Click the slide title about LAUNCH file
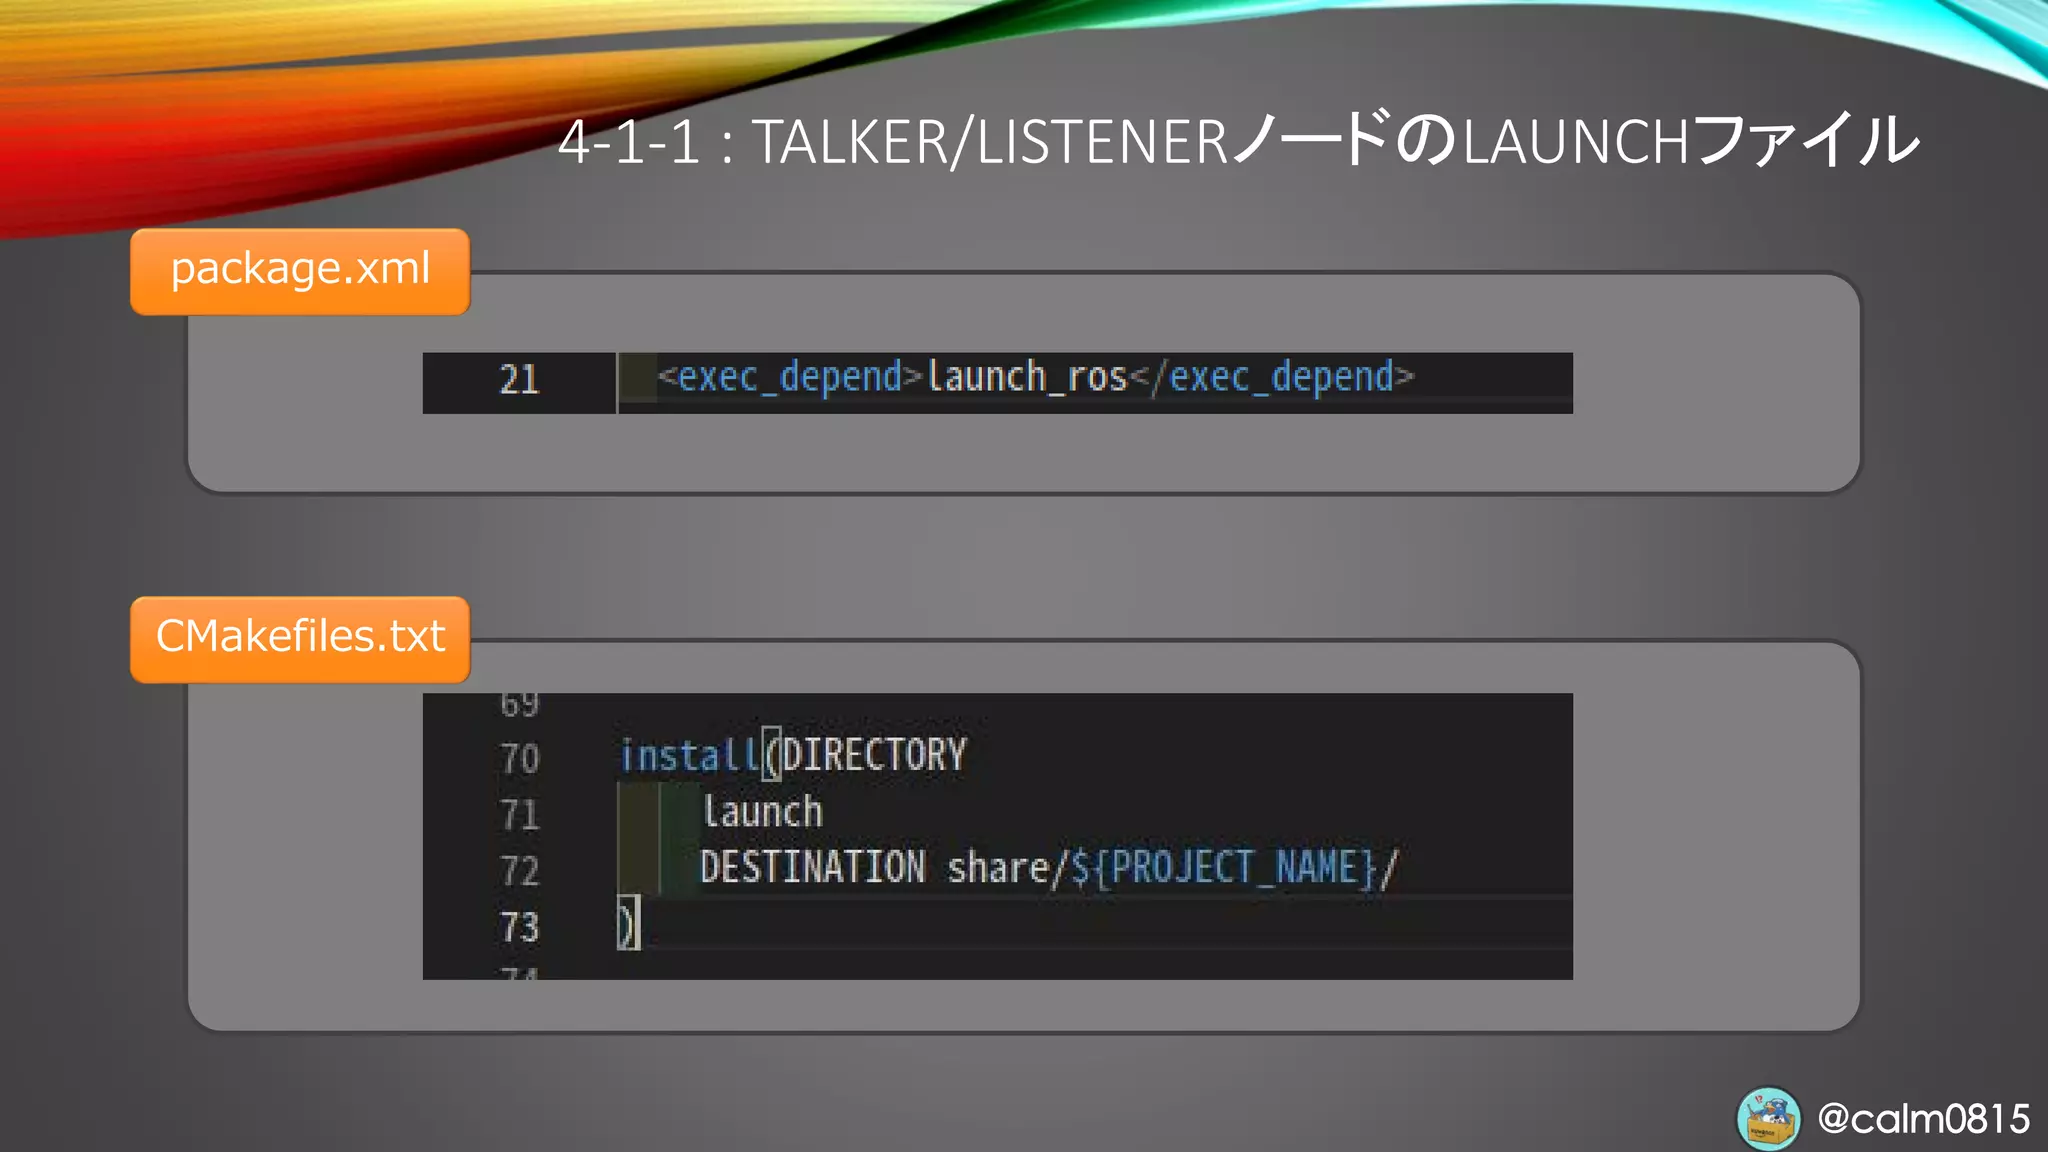This screenshot has width=2048, height=1152. 1238,141
